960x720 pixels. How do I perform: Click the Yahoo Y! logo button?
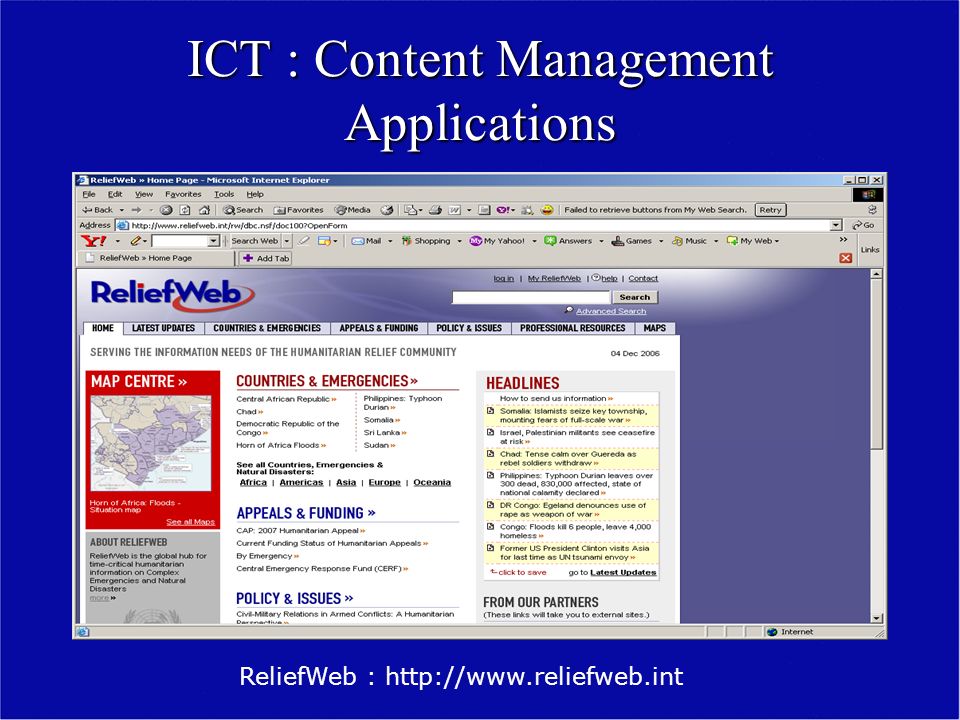coord(94,241)
